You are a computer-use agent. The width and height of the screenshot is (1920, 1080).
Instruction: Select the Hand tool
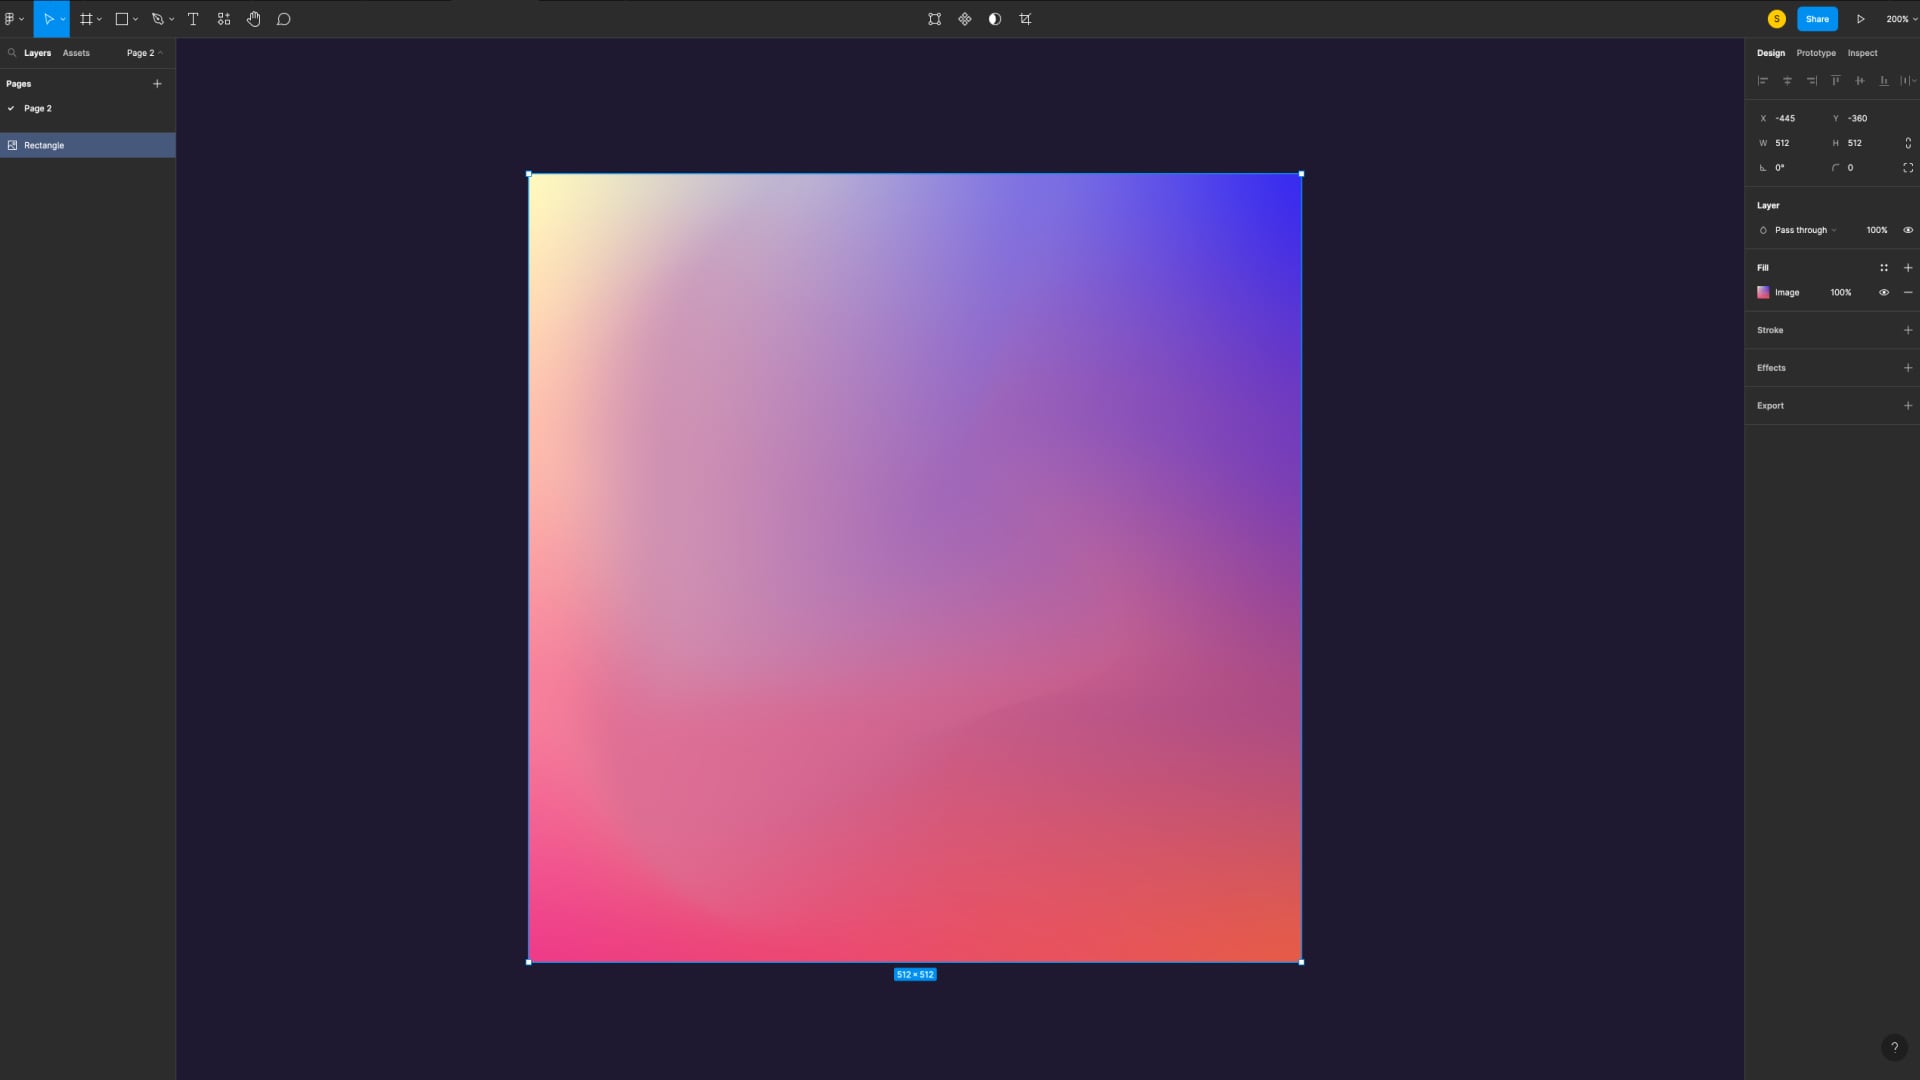[x=254, y=19]
